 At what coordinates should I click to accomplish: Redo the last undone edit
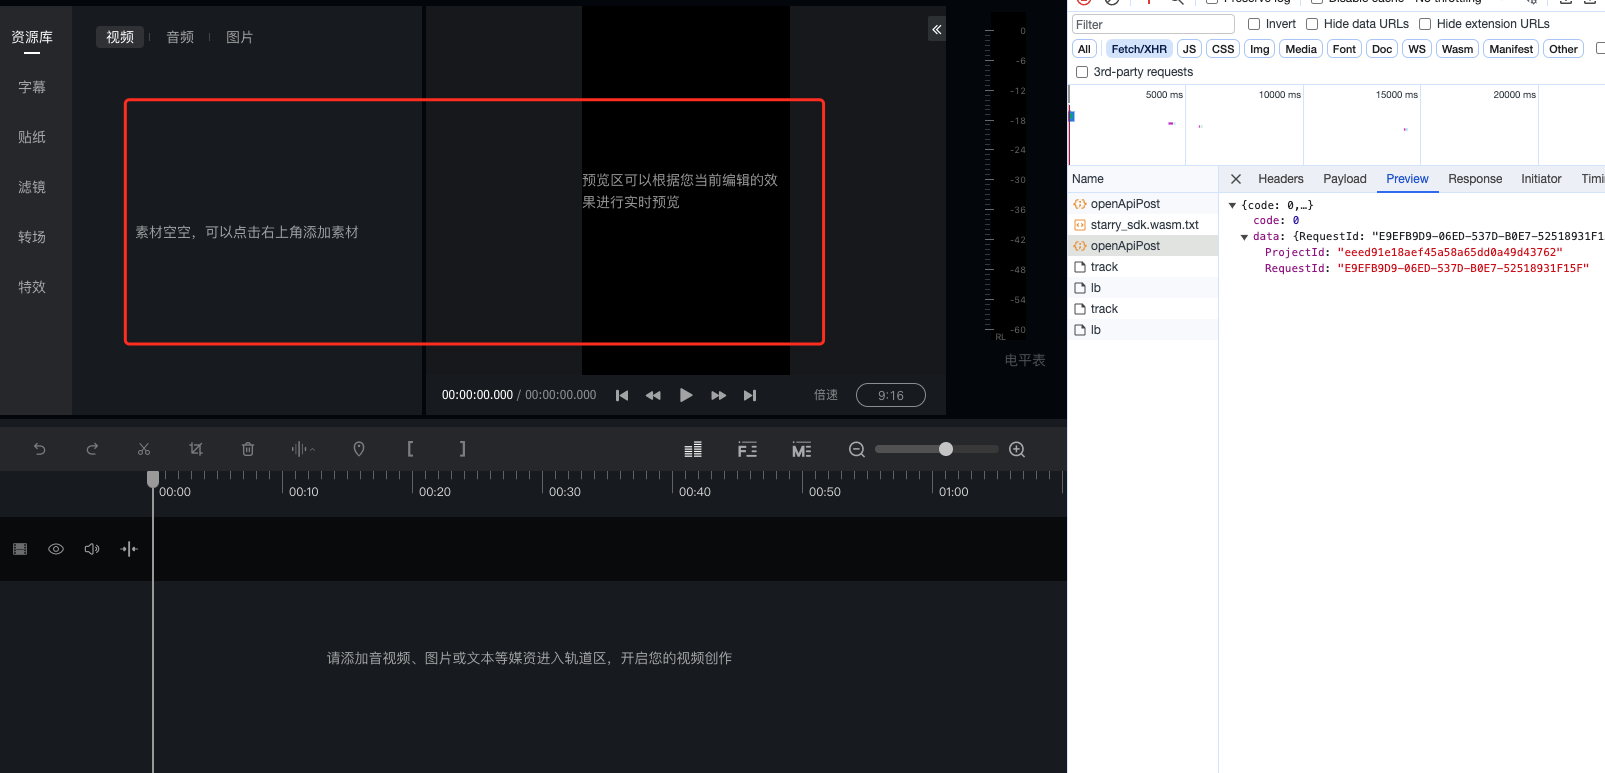92,449
